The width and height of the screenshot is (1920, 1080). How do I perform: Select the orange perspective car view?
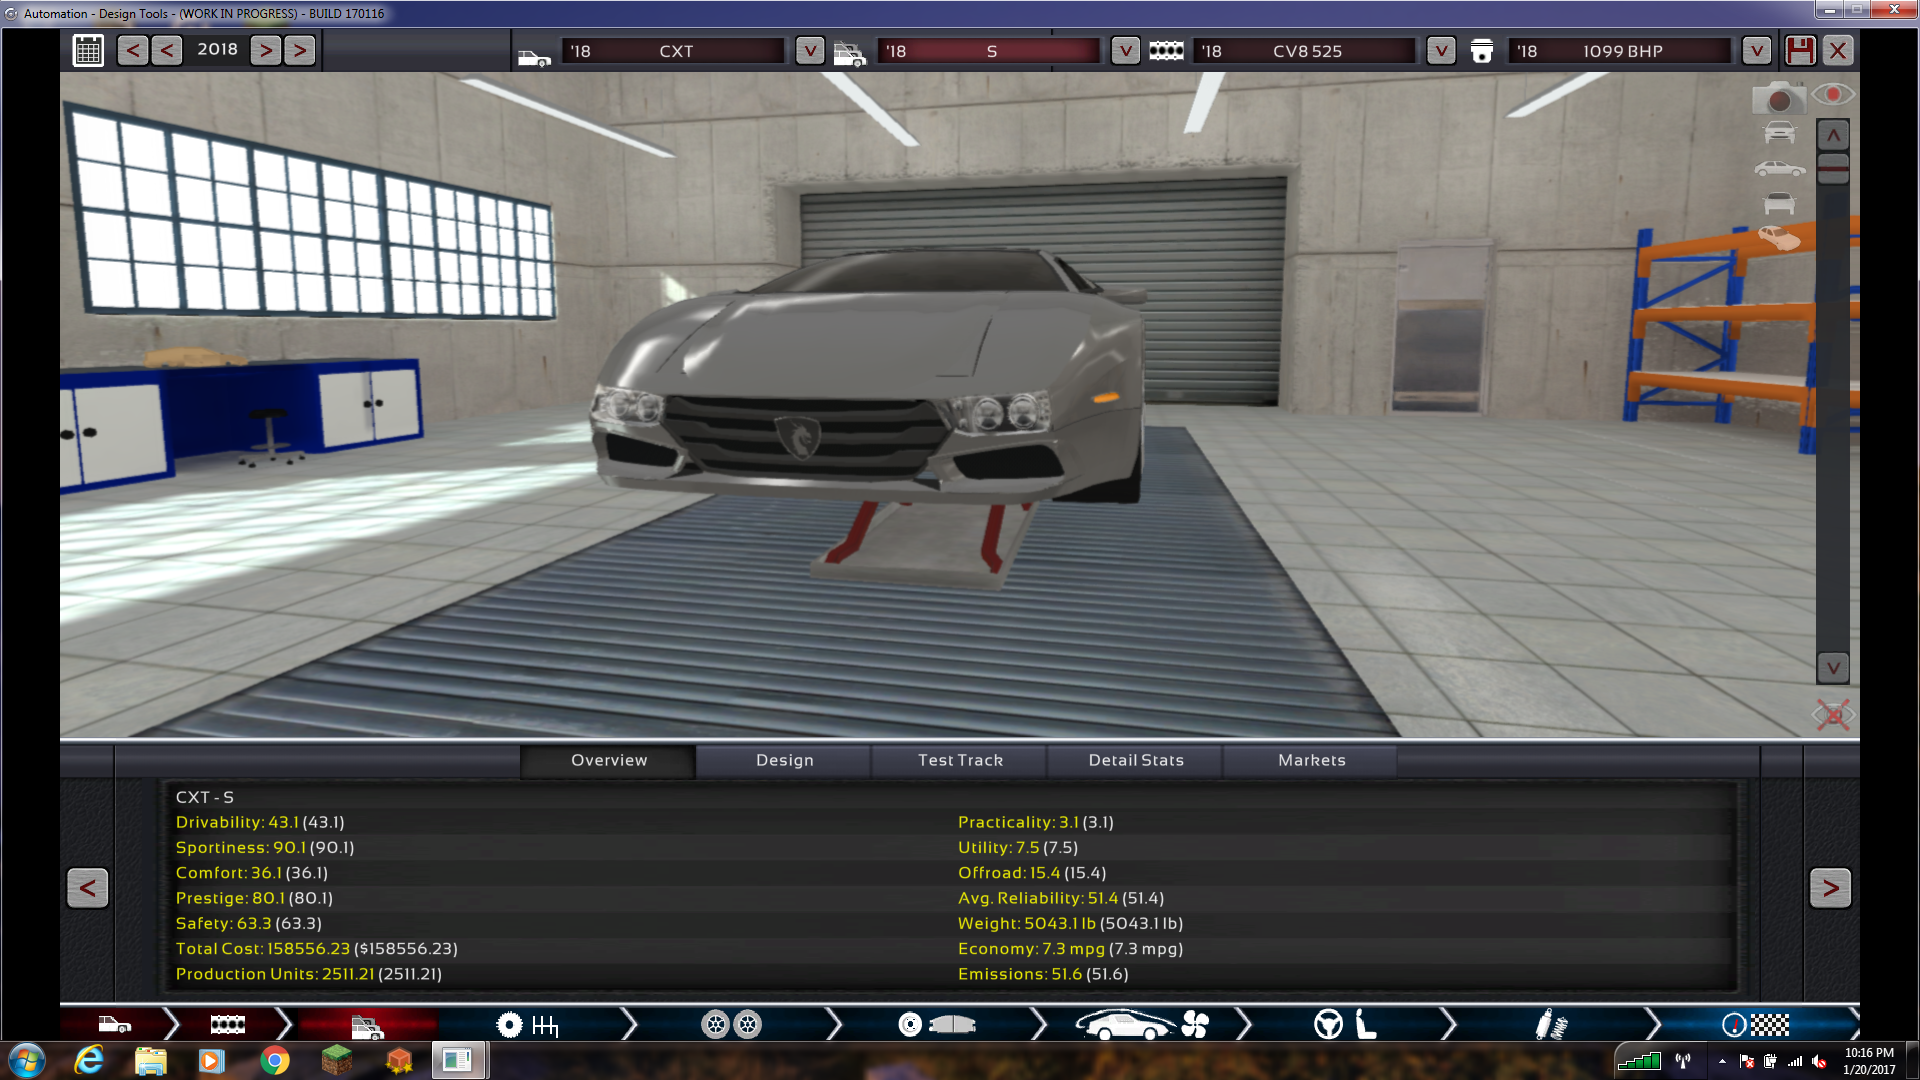pyautogui.click(x=1779, y=238)
